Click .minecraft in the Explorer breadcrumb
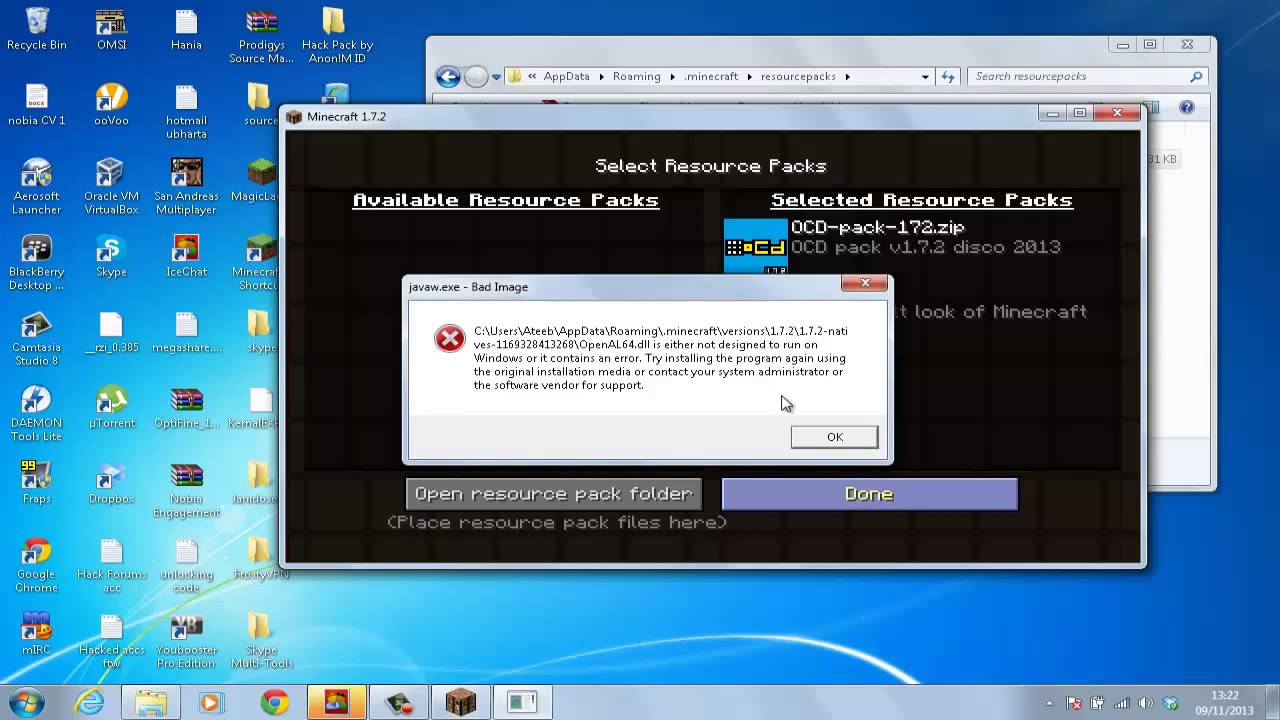Image resolution: width=1280 pixels, height=720 pixels. pyautogui.click(x=711, y=76)
